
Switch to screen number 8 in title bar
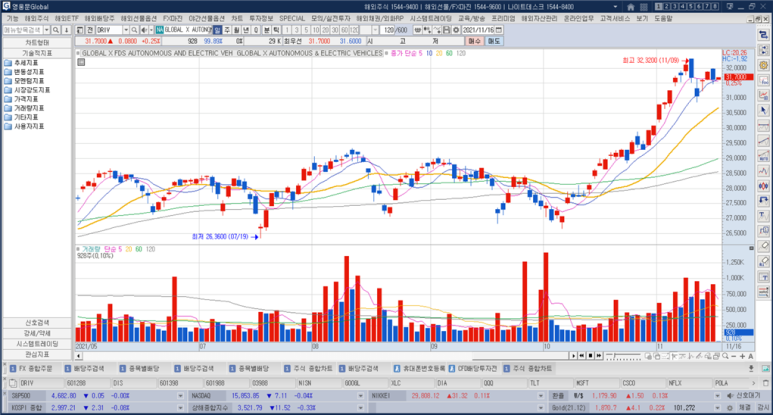(715, 7)
